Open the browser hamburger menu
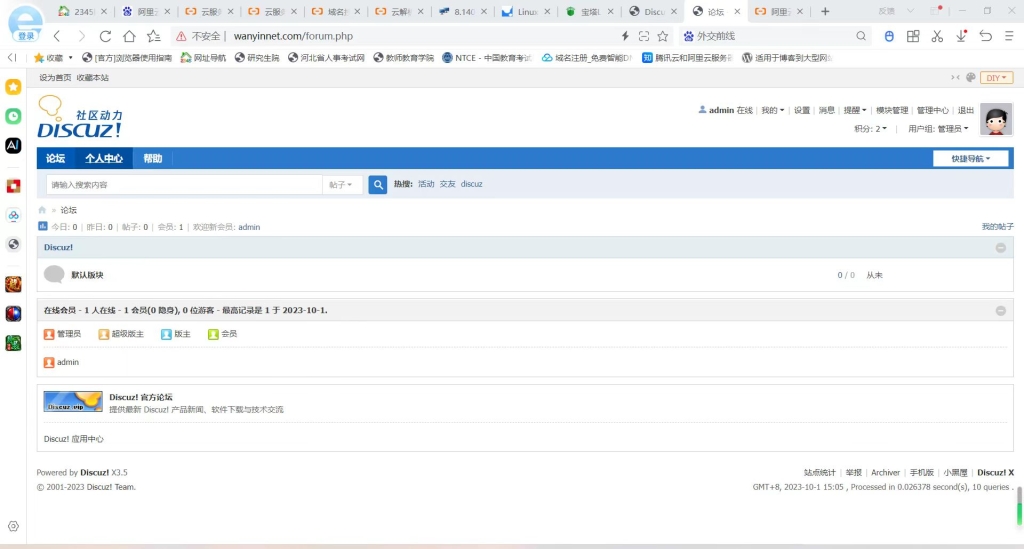Image resolution: width=1024 pixels, height=549 pixels. [x=1009, y=36]
